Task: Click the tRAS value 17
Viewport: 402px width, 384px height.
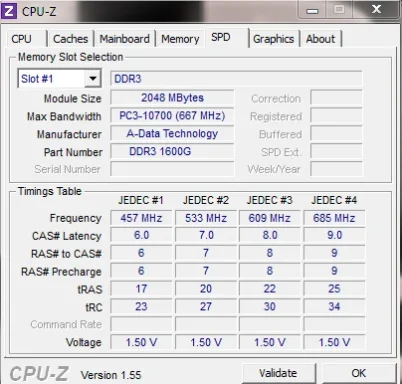Action: point(141,289)
